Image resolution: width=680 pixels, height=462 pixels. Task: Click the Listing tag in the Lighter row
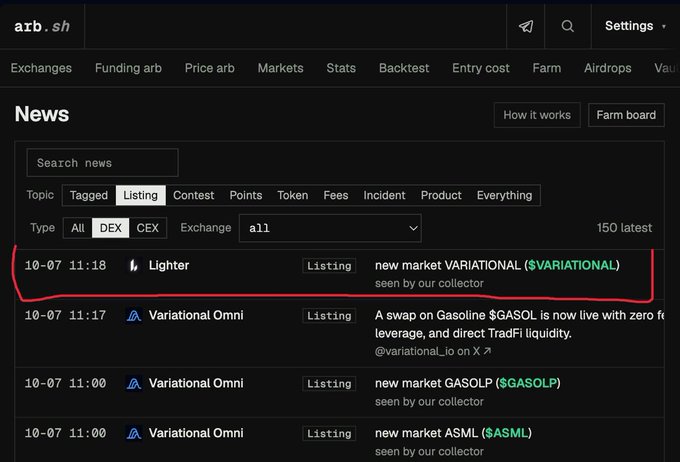[x=329, y=266]
